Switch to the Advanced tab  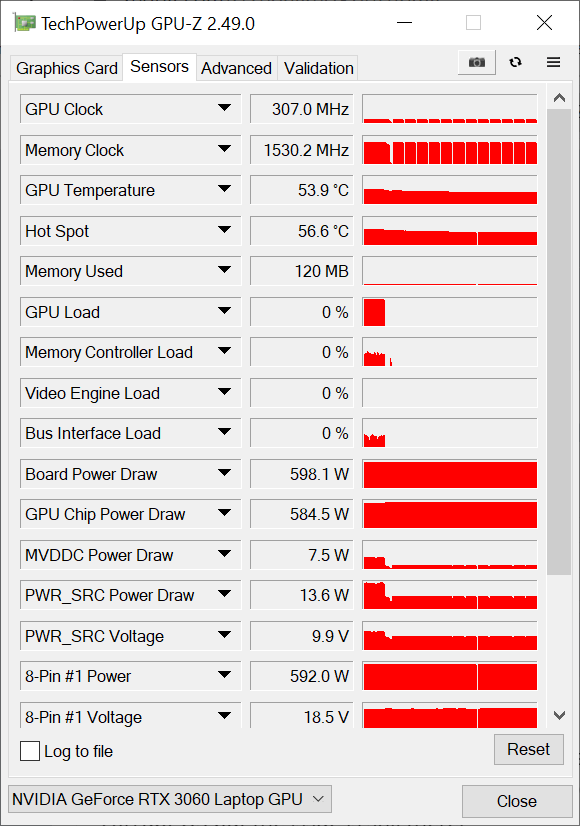pos(236,68)
